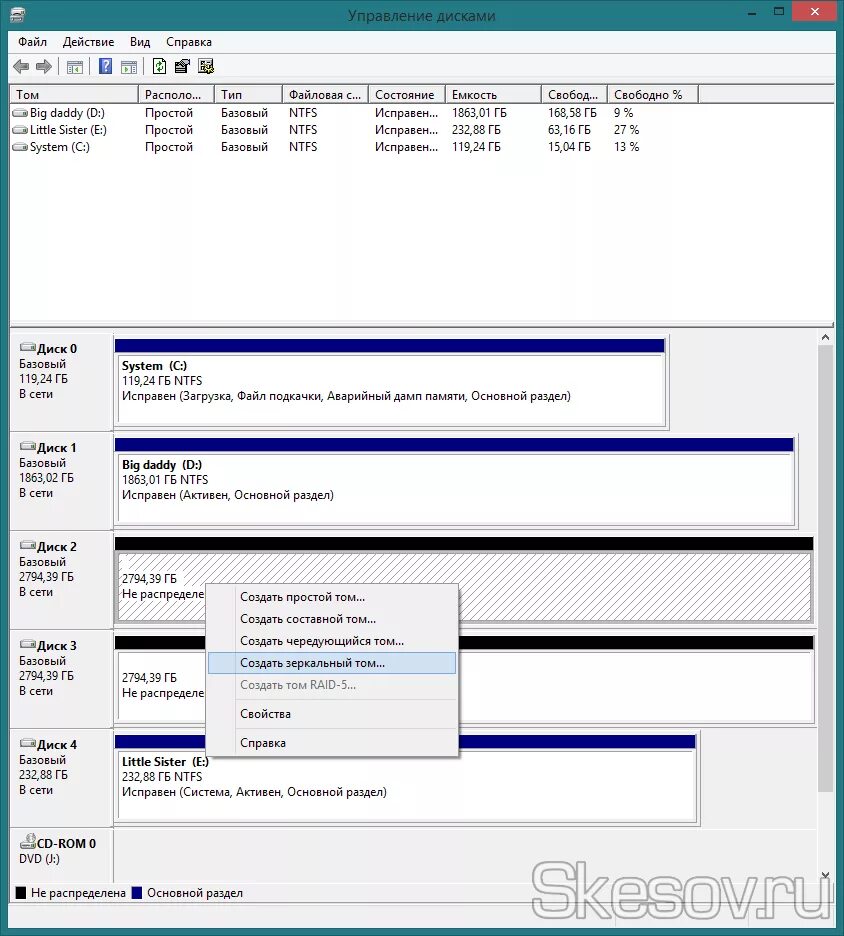Viewport: 844px width, 936px height.
Task: Sort by the Емкость column header
Action: coord(490,93)
